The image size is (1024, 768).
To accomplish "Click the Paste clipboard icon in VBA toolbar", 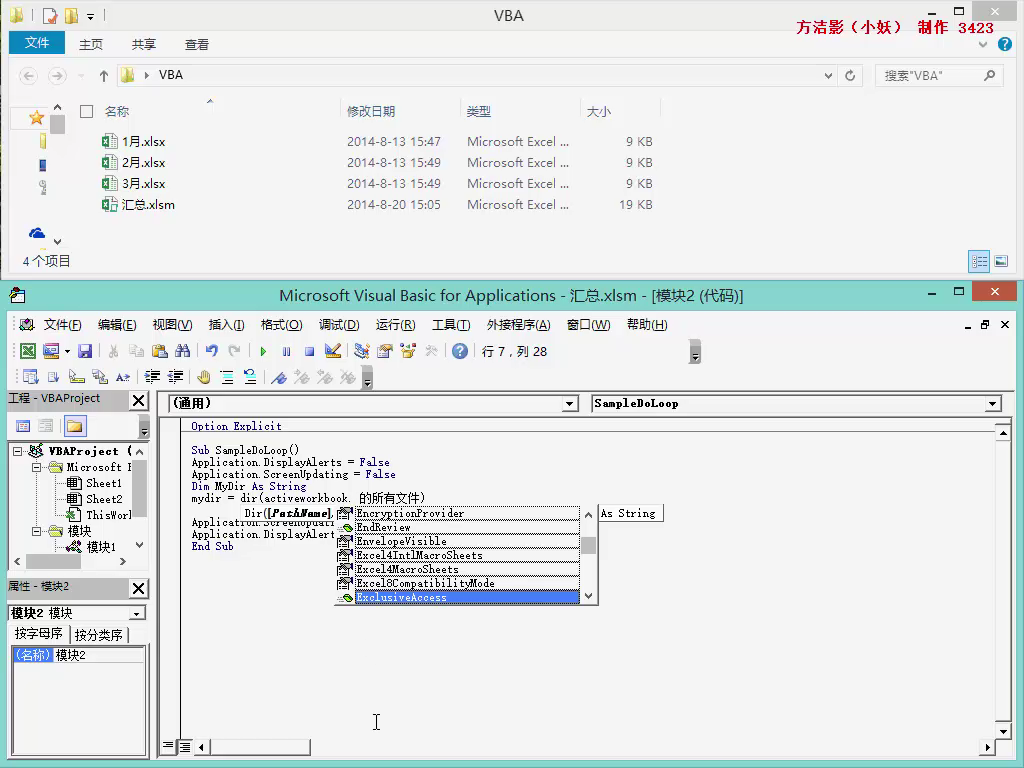I will tap(159, 351).
